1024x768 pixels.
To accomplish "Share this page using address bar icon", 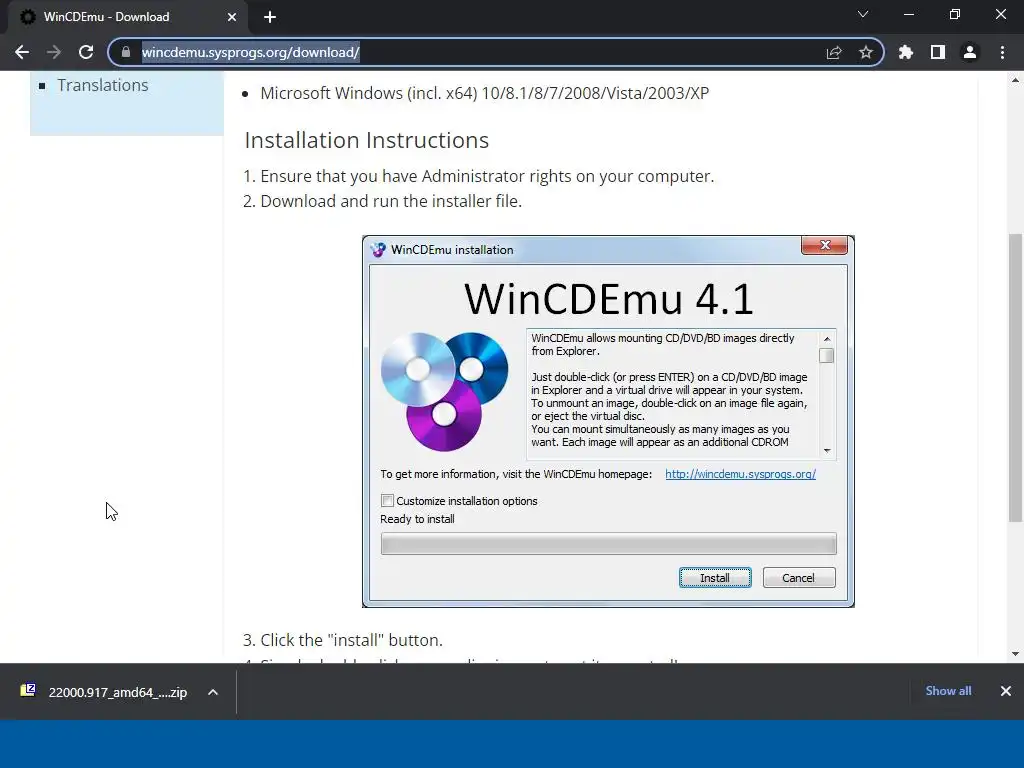I will [834, 52].
